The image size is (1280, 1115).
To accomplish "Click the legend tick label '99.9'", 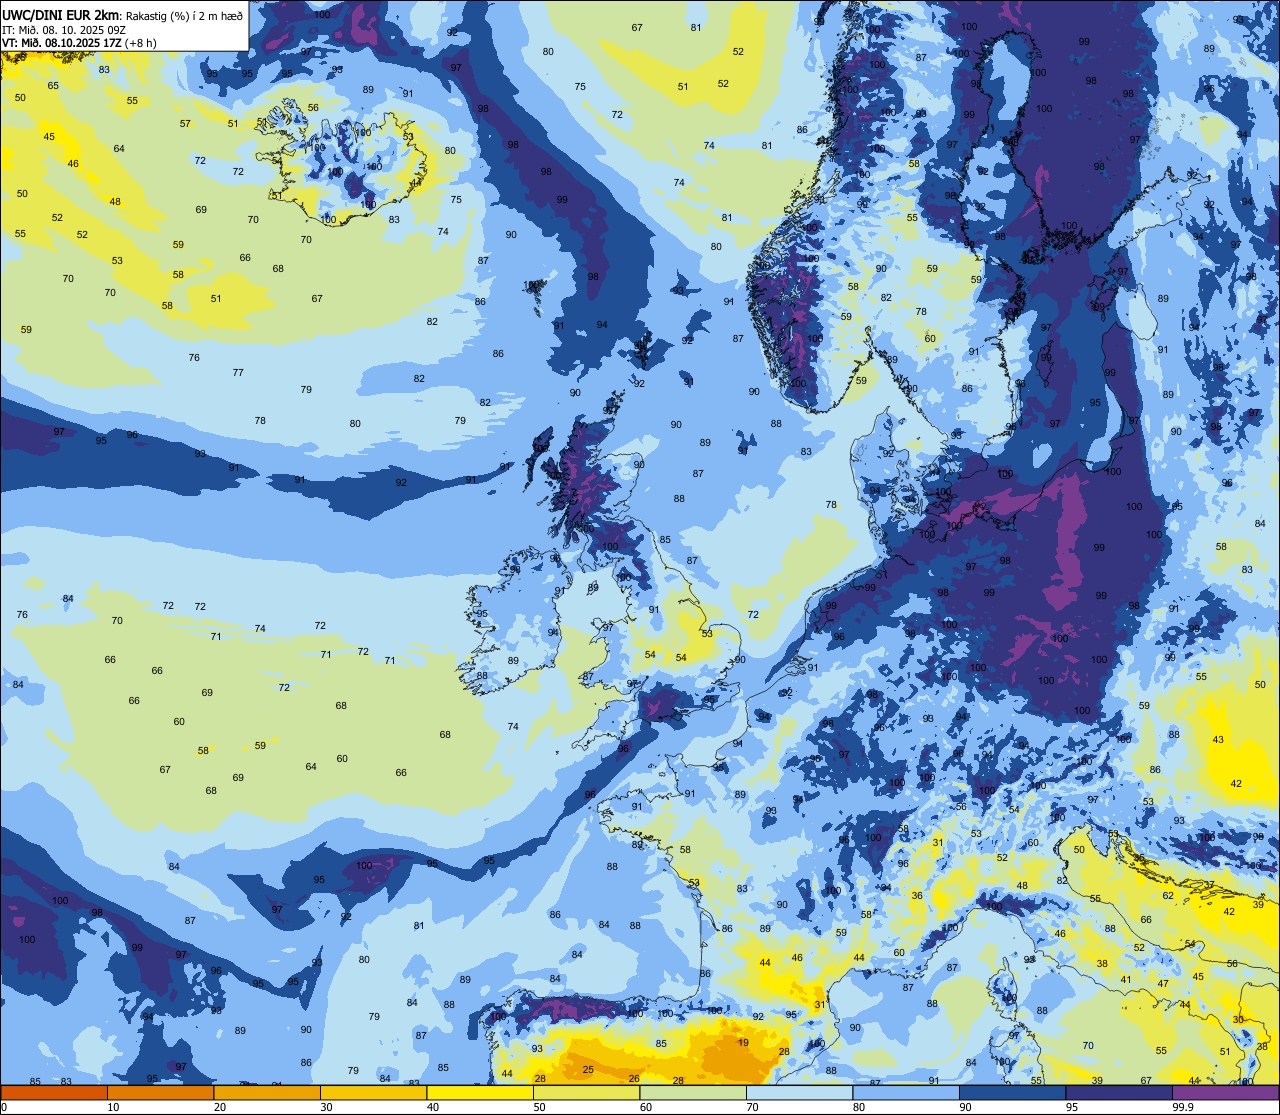I will coord(1184,1107).
